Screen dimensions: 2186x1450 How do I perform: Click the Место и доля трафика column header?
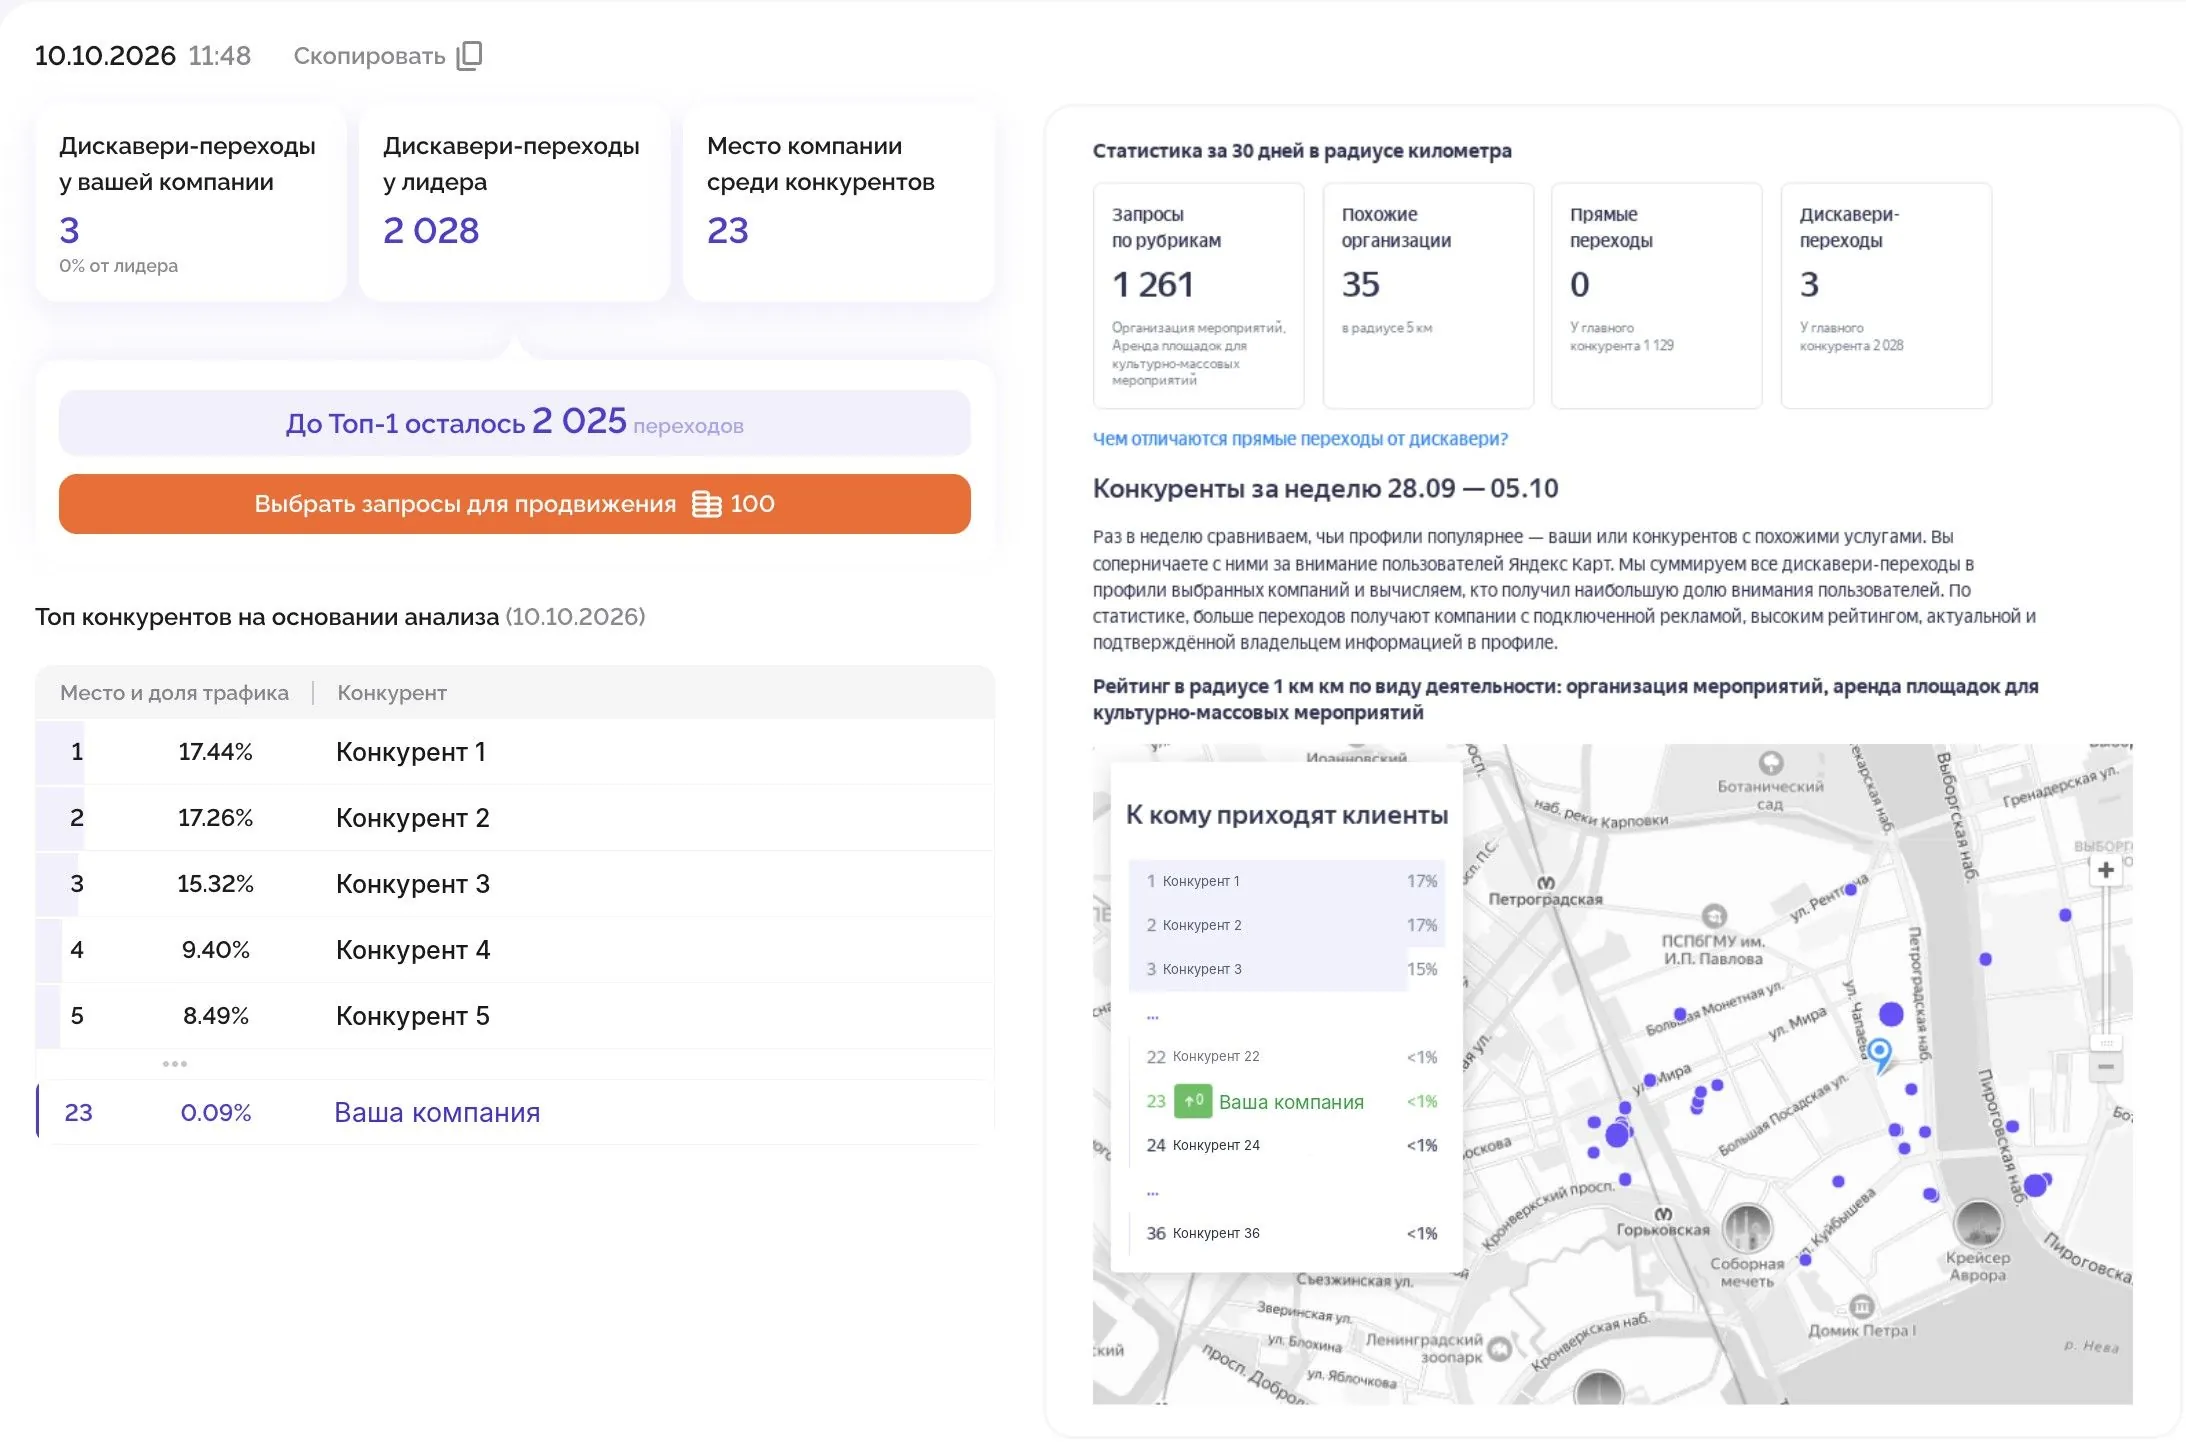point(174,693)
